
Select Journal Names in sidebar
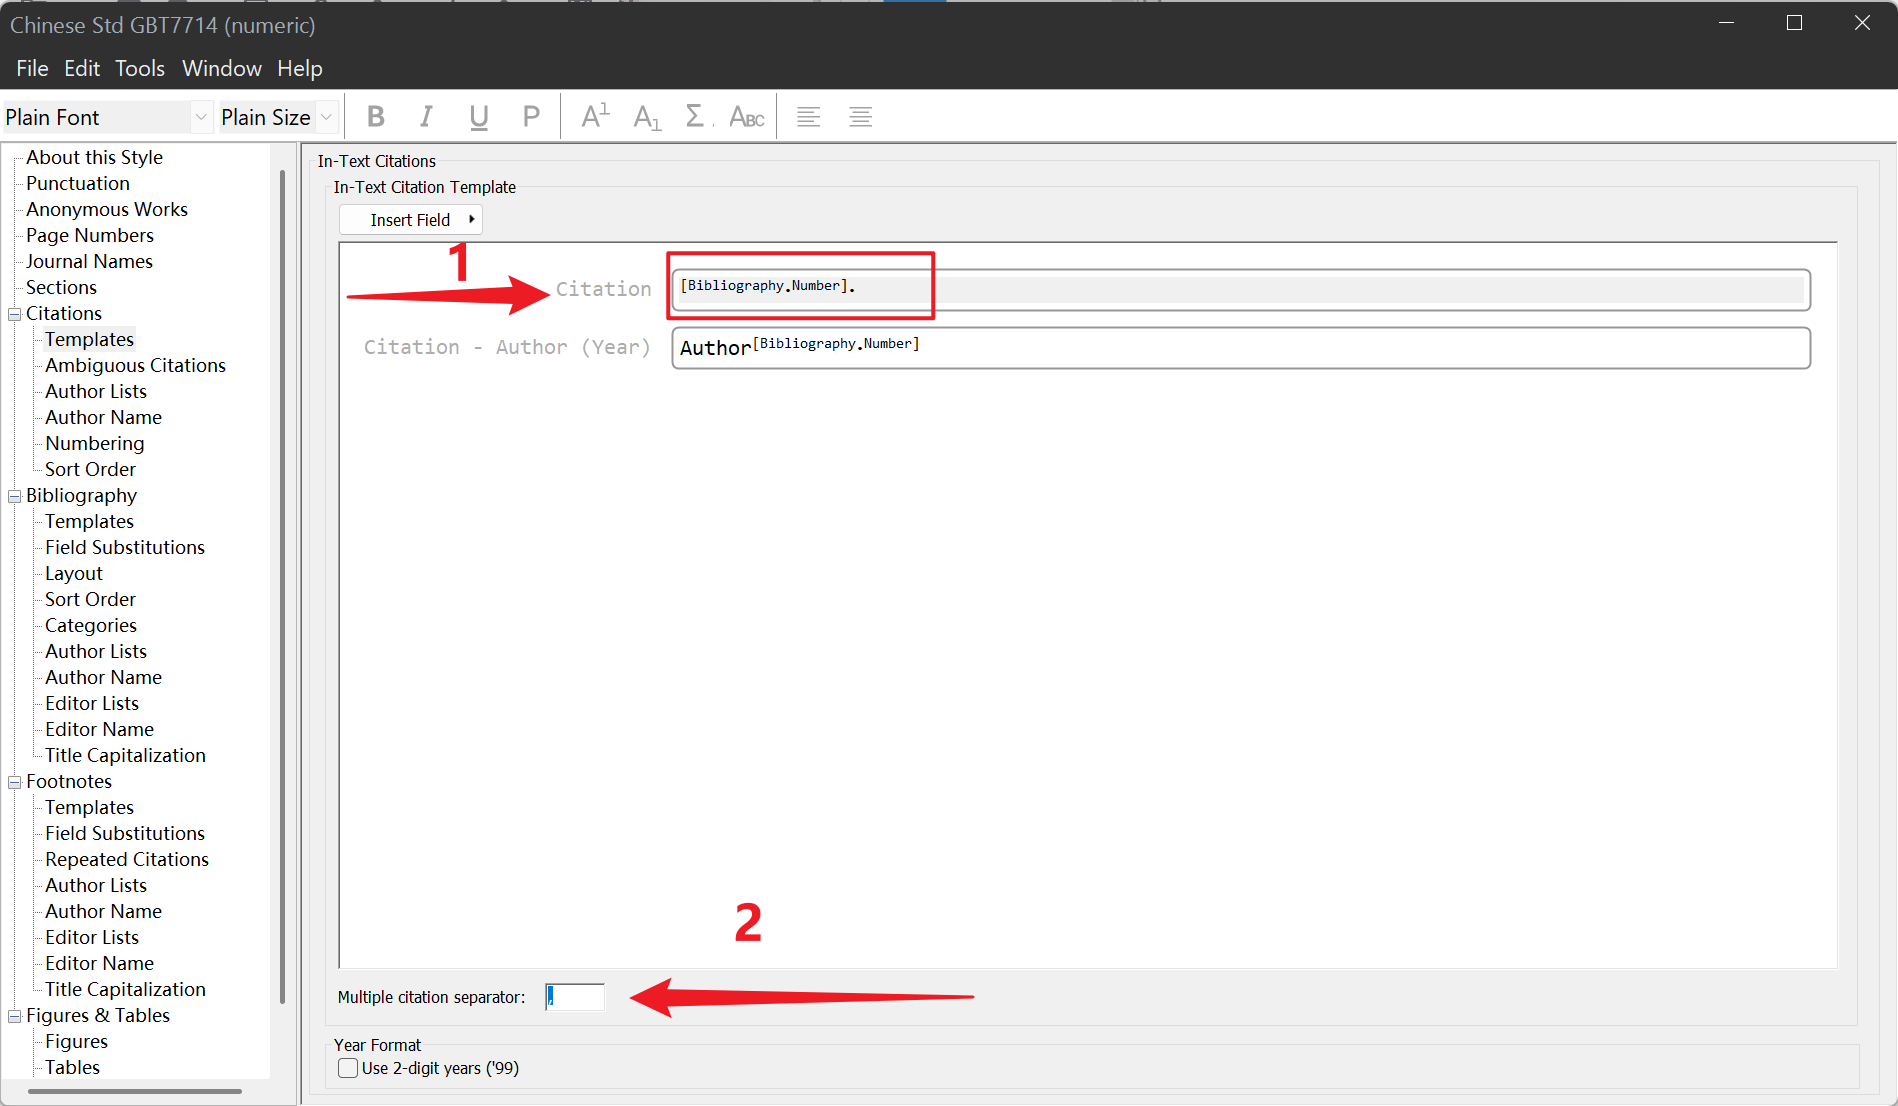(x=89, y=261)
